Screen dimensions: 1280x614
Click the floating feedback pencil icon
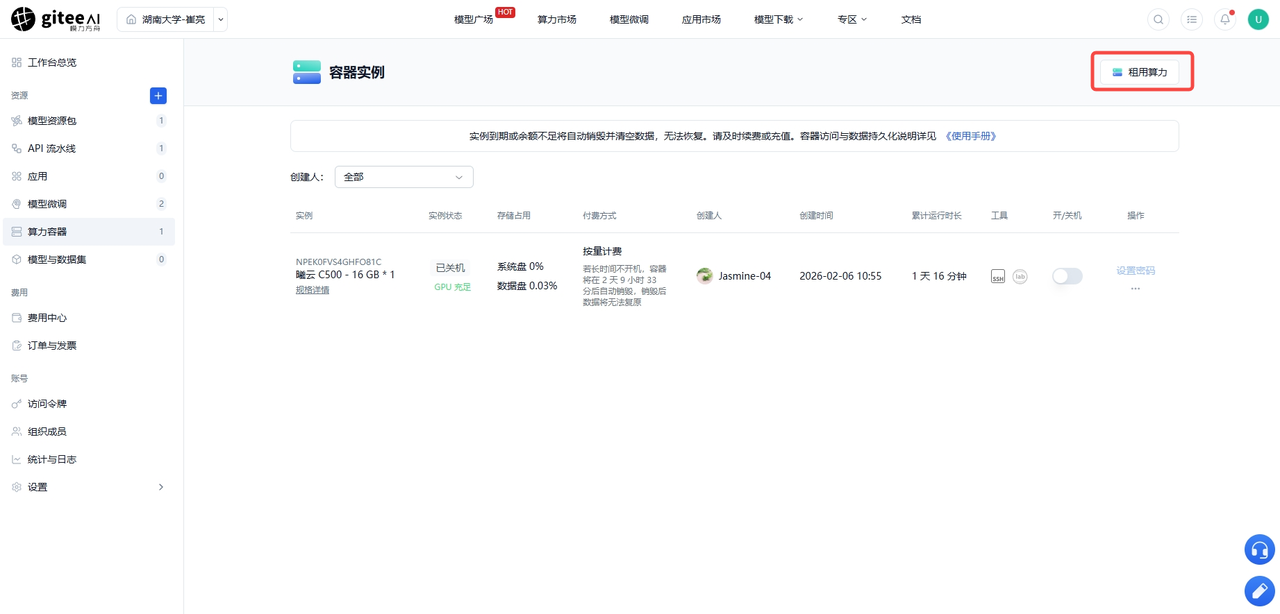(1259, 591)
